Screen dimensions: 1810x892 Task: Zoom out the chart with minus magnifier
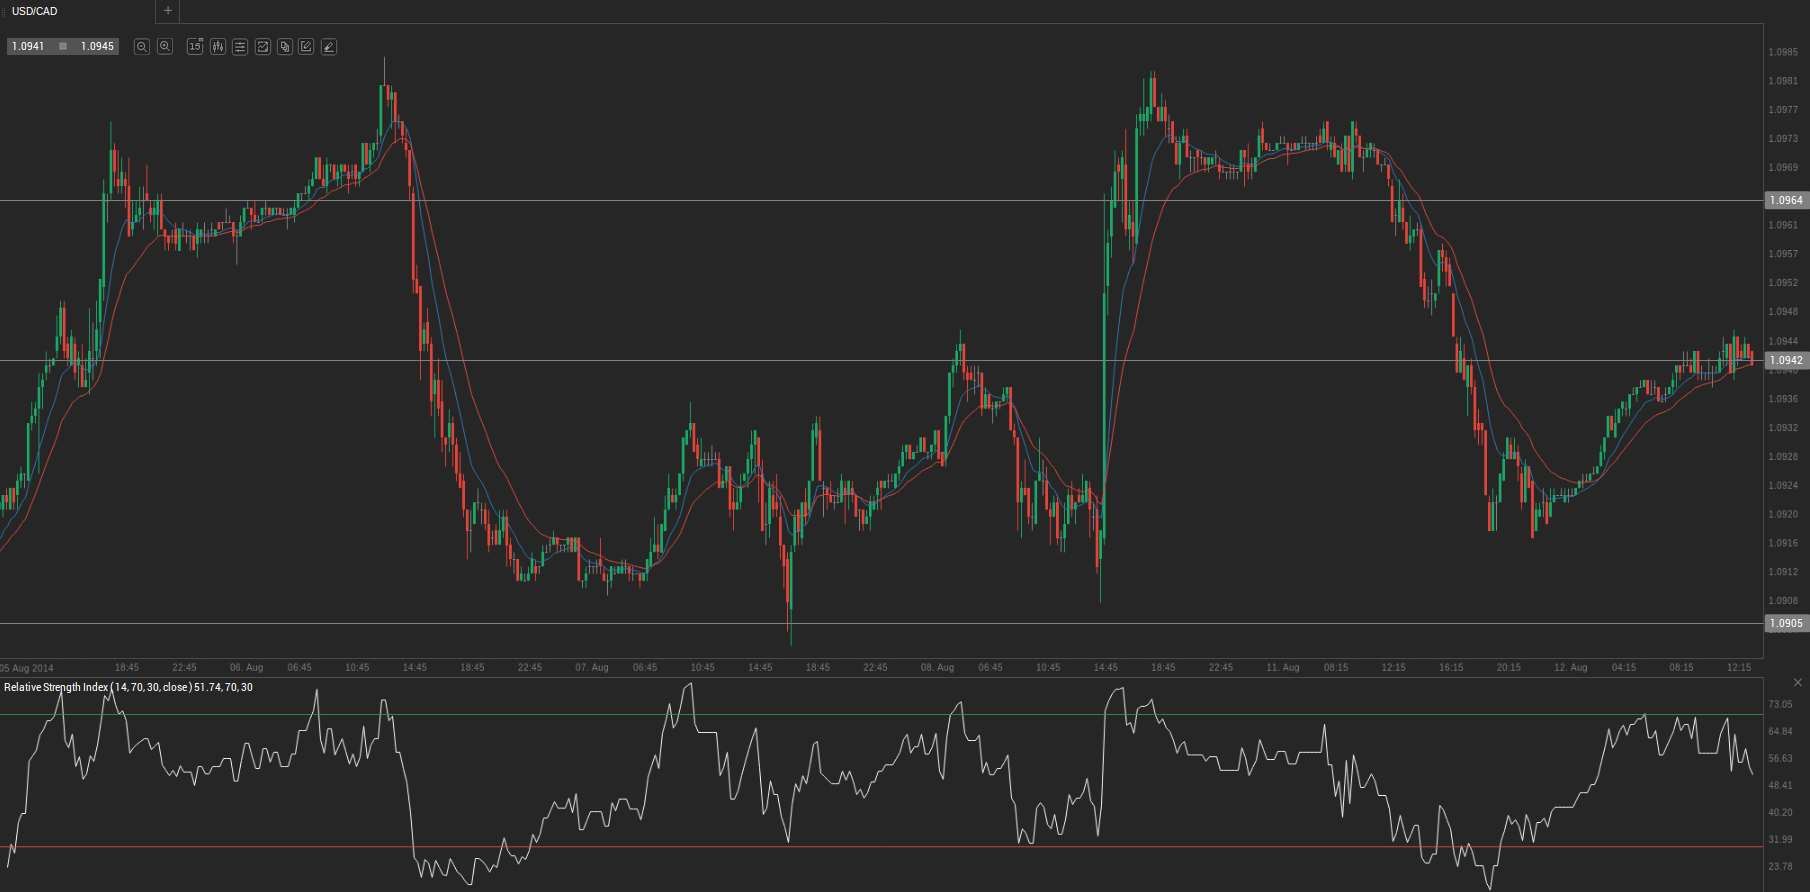[x=142, y=47]
